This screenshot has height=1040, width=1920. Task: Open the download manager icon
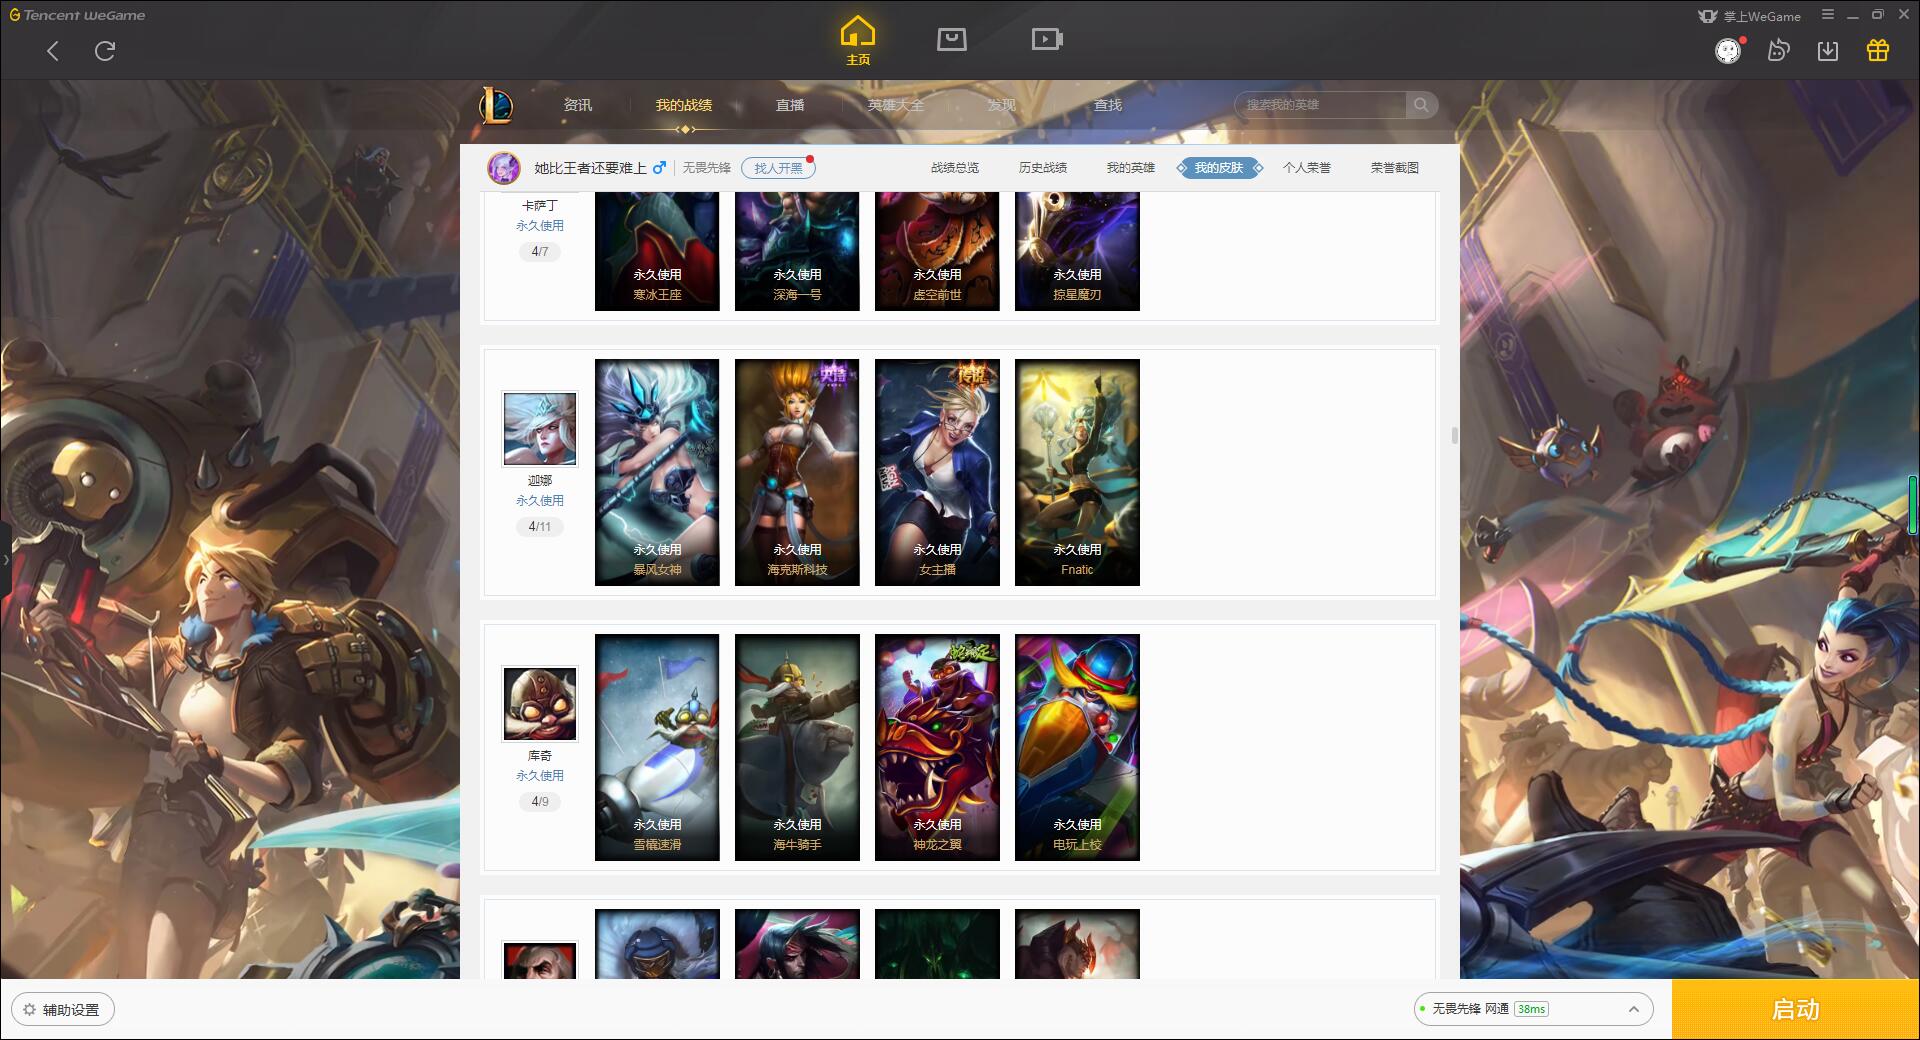tap(1828, 51)
